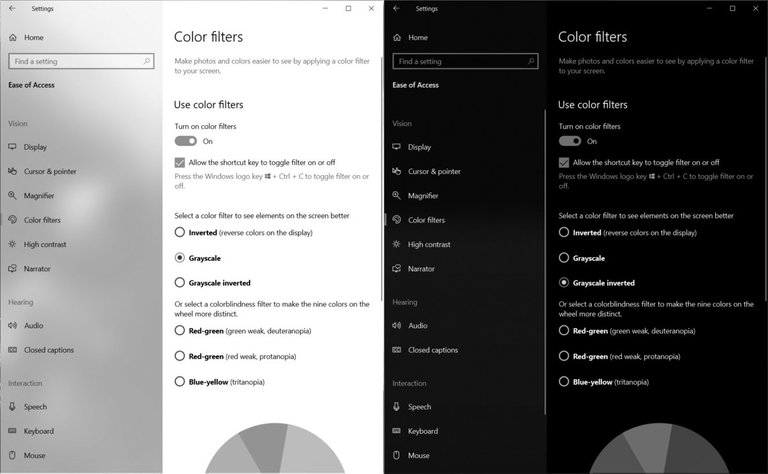Click Speech microphone icon in light window
The width and height of the screenshot is (768, 474).
pos(12,406)
